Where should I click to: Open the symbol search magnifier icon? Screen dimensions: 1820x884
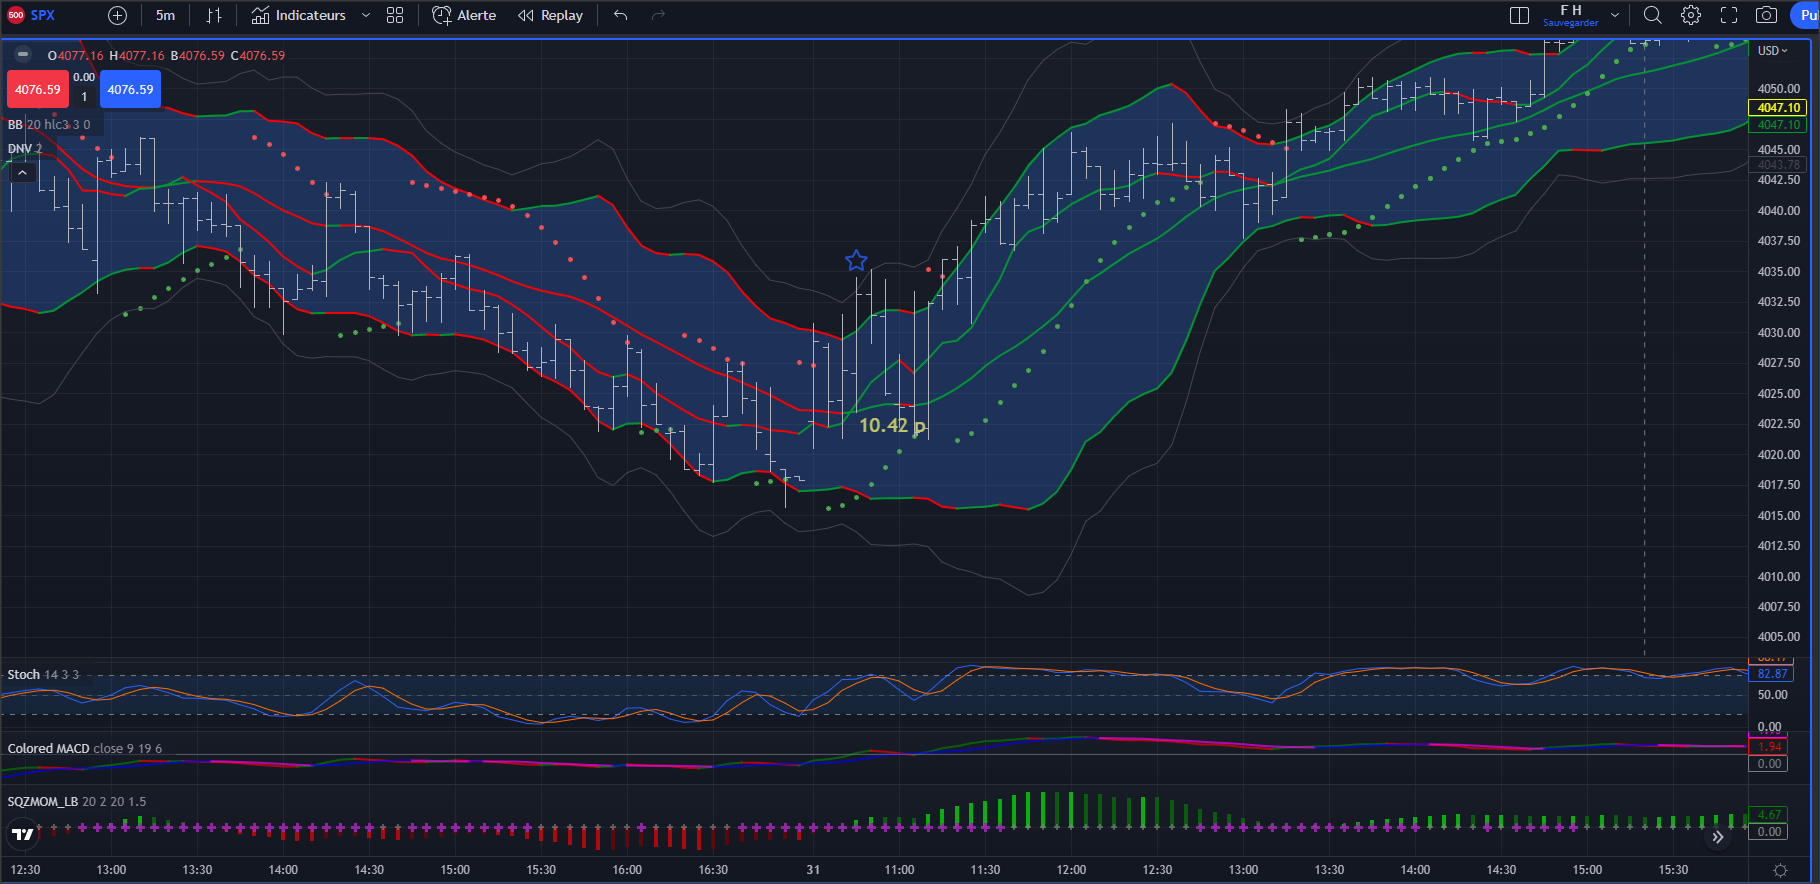[x=1653, y=15]
